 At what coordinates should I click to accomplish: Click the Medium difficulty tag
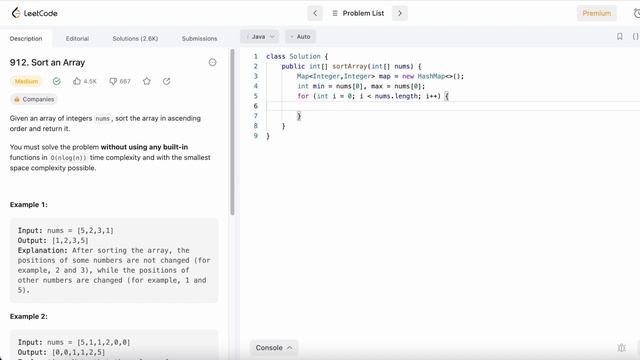pos(26,81)
